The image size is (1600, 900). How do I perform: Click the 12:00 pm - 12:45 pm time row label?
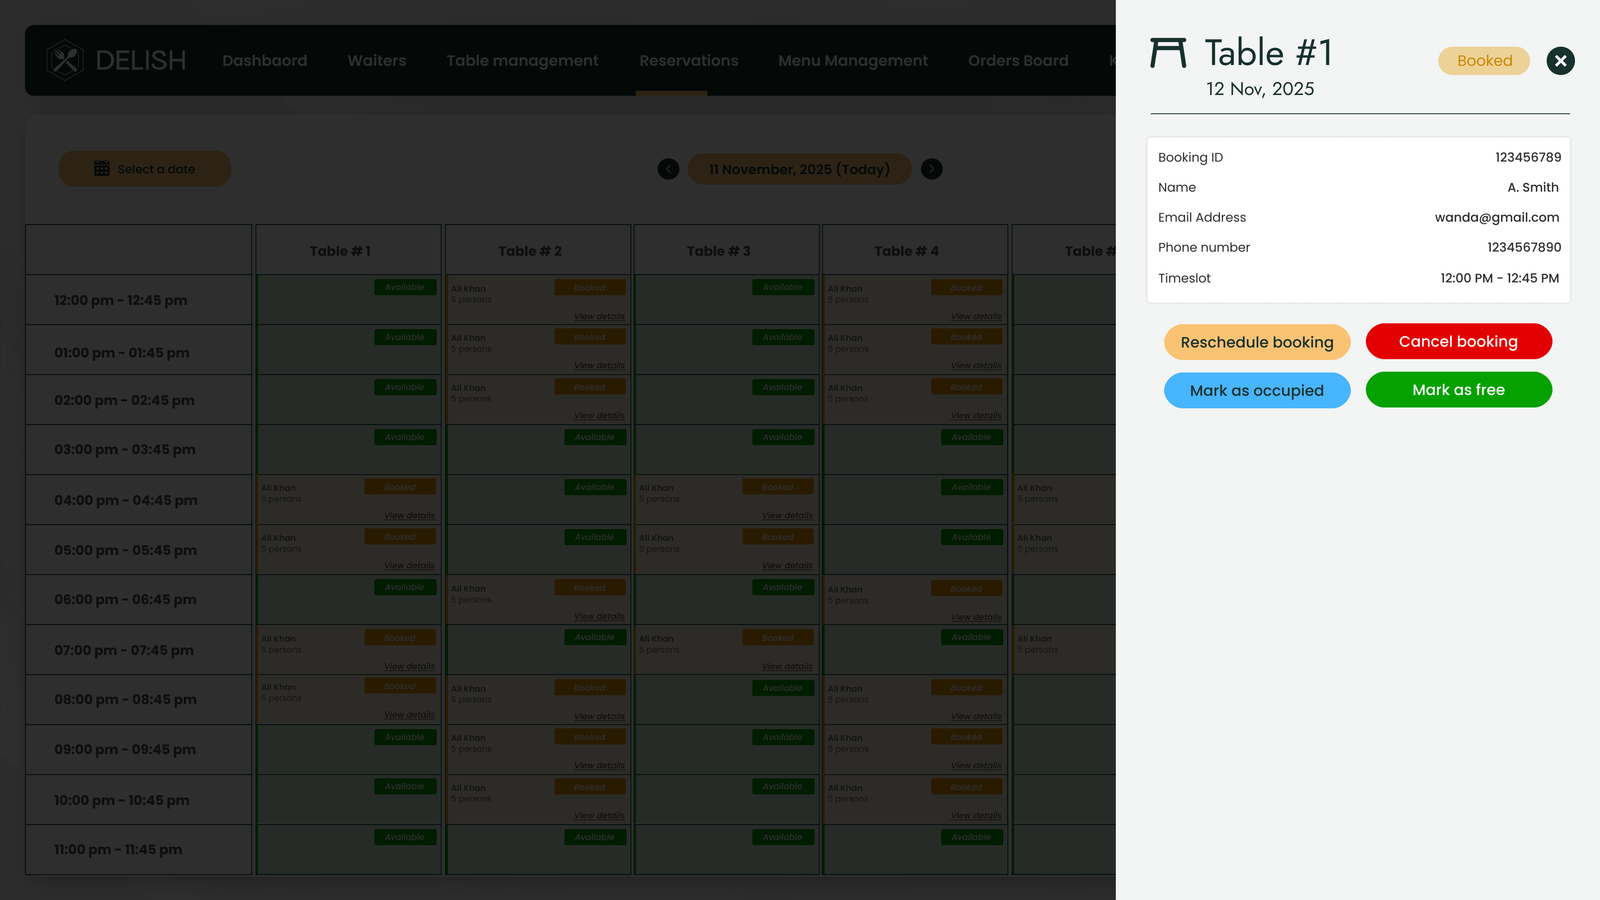pyautogui.click(x=121, y=300)
